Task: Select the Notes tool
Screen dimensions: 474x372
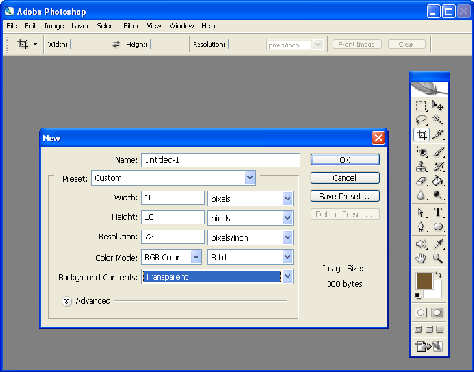Action: [x=421, y=244]
